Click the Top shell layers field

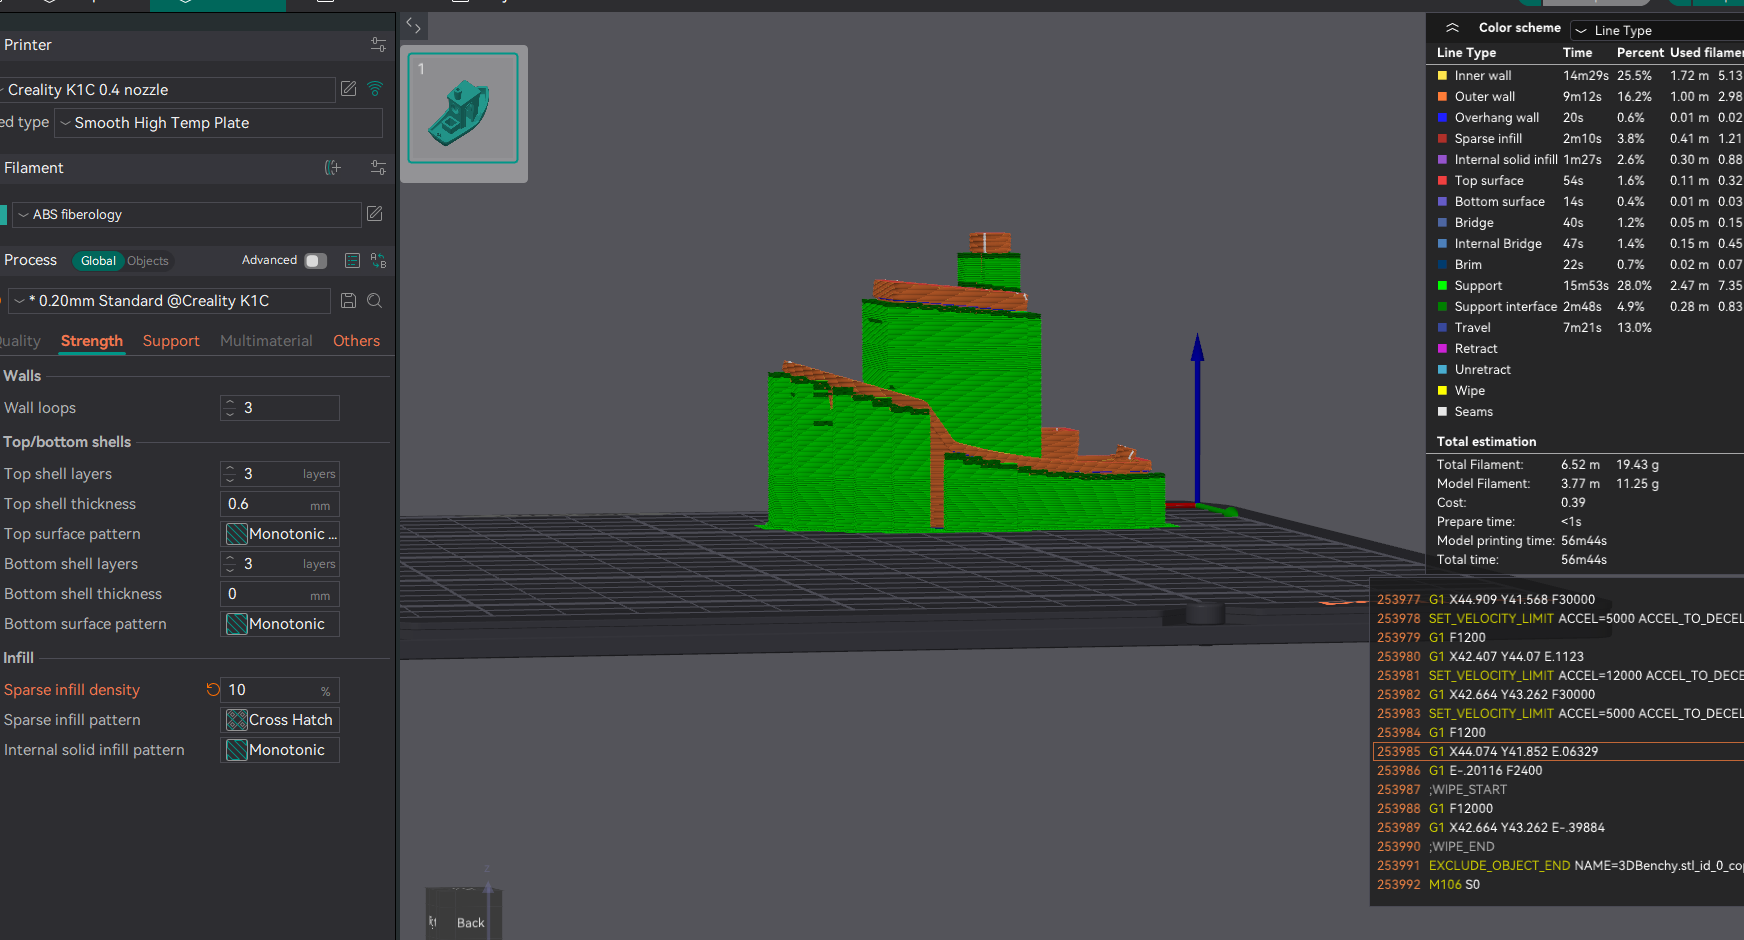pos(280,474)
